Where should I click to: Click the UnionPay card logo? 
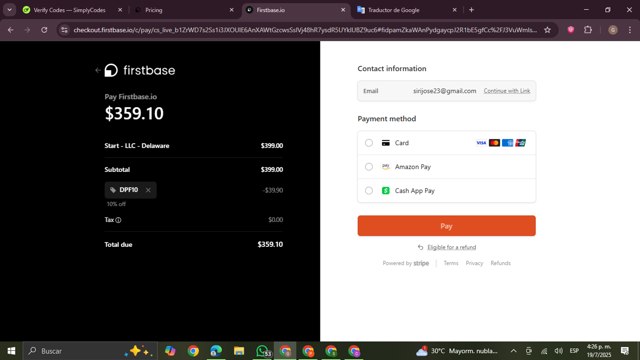[520, 143]
